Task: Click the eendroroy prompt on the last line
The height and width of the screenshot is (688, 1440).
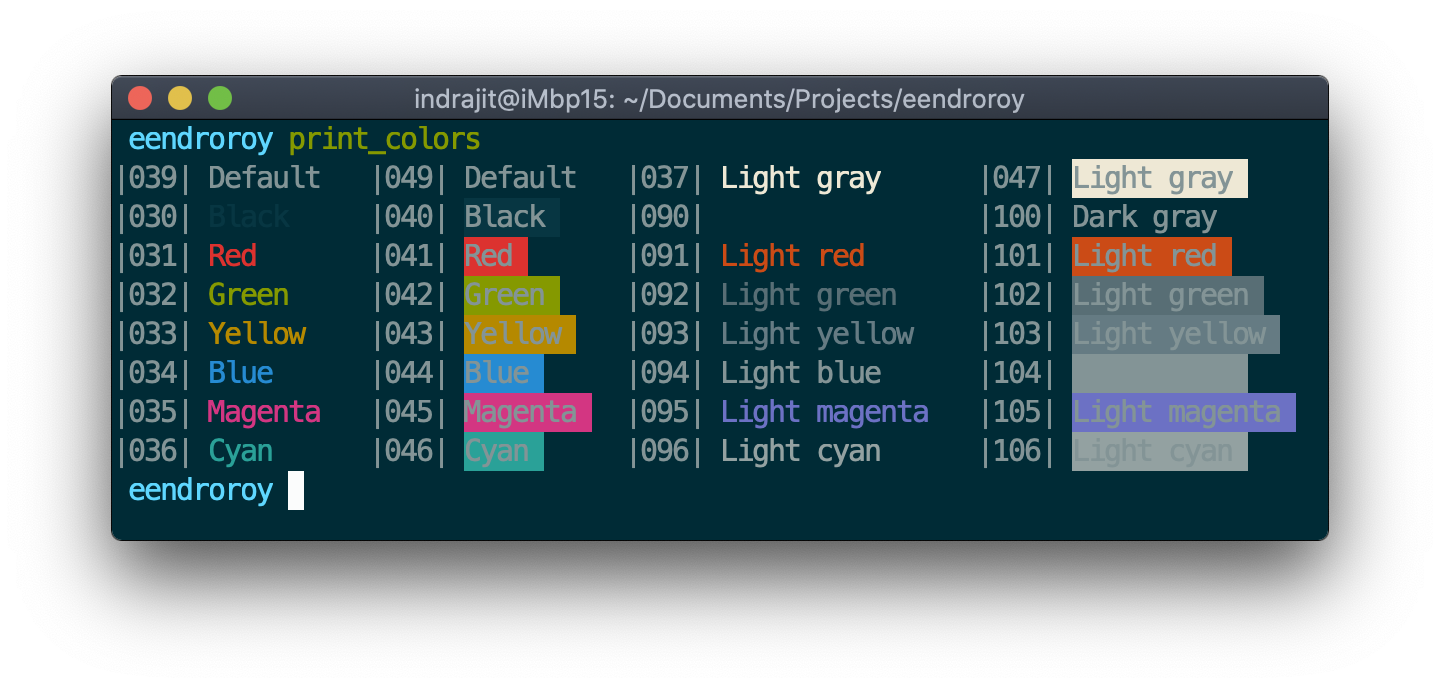Action: point(200,491)
